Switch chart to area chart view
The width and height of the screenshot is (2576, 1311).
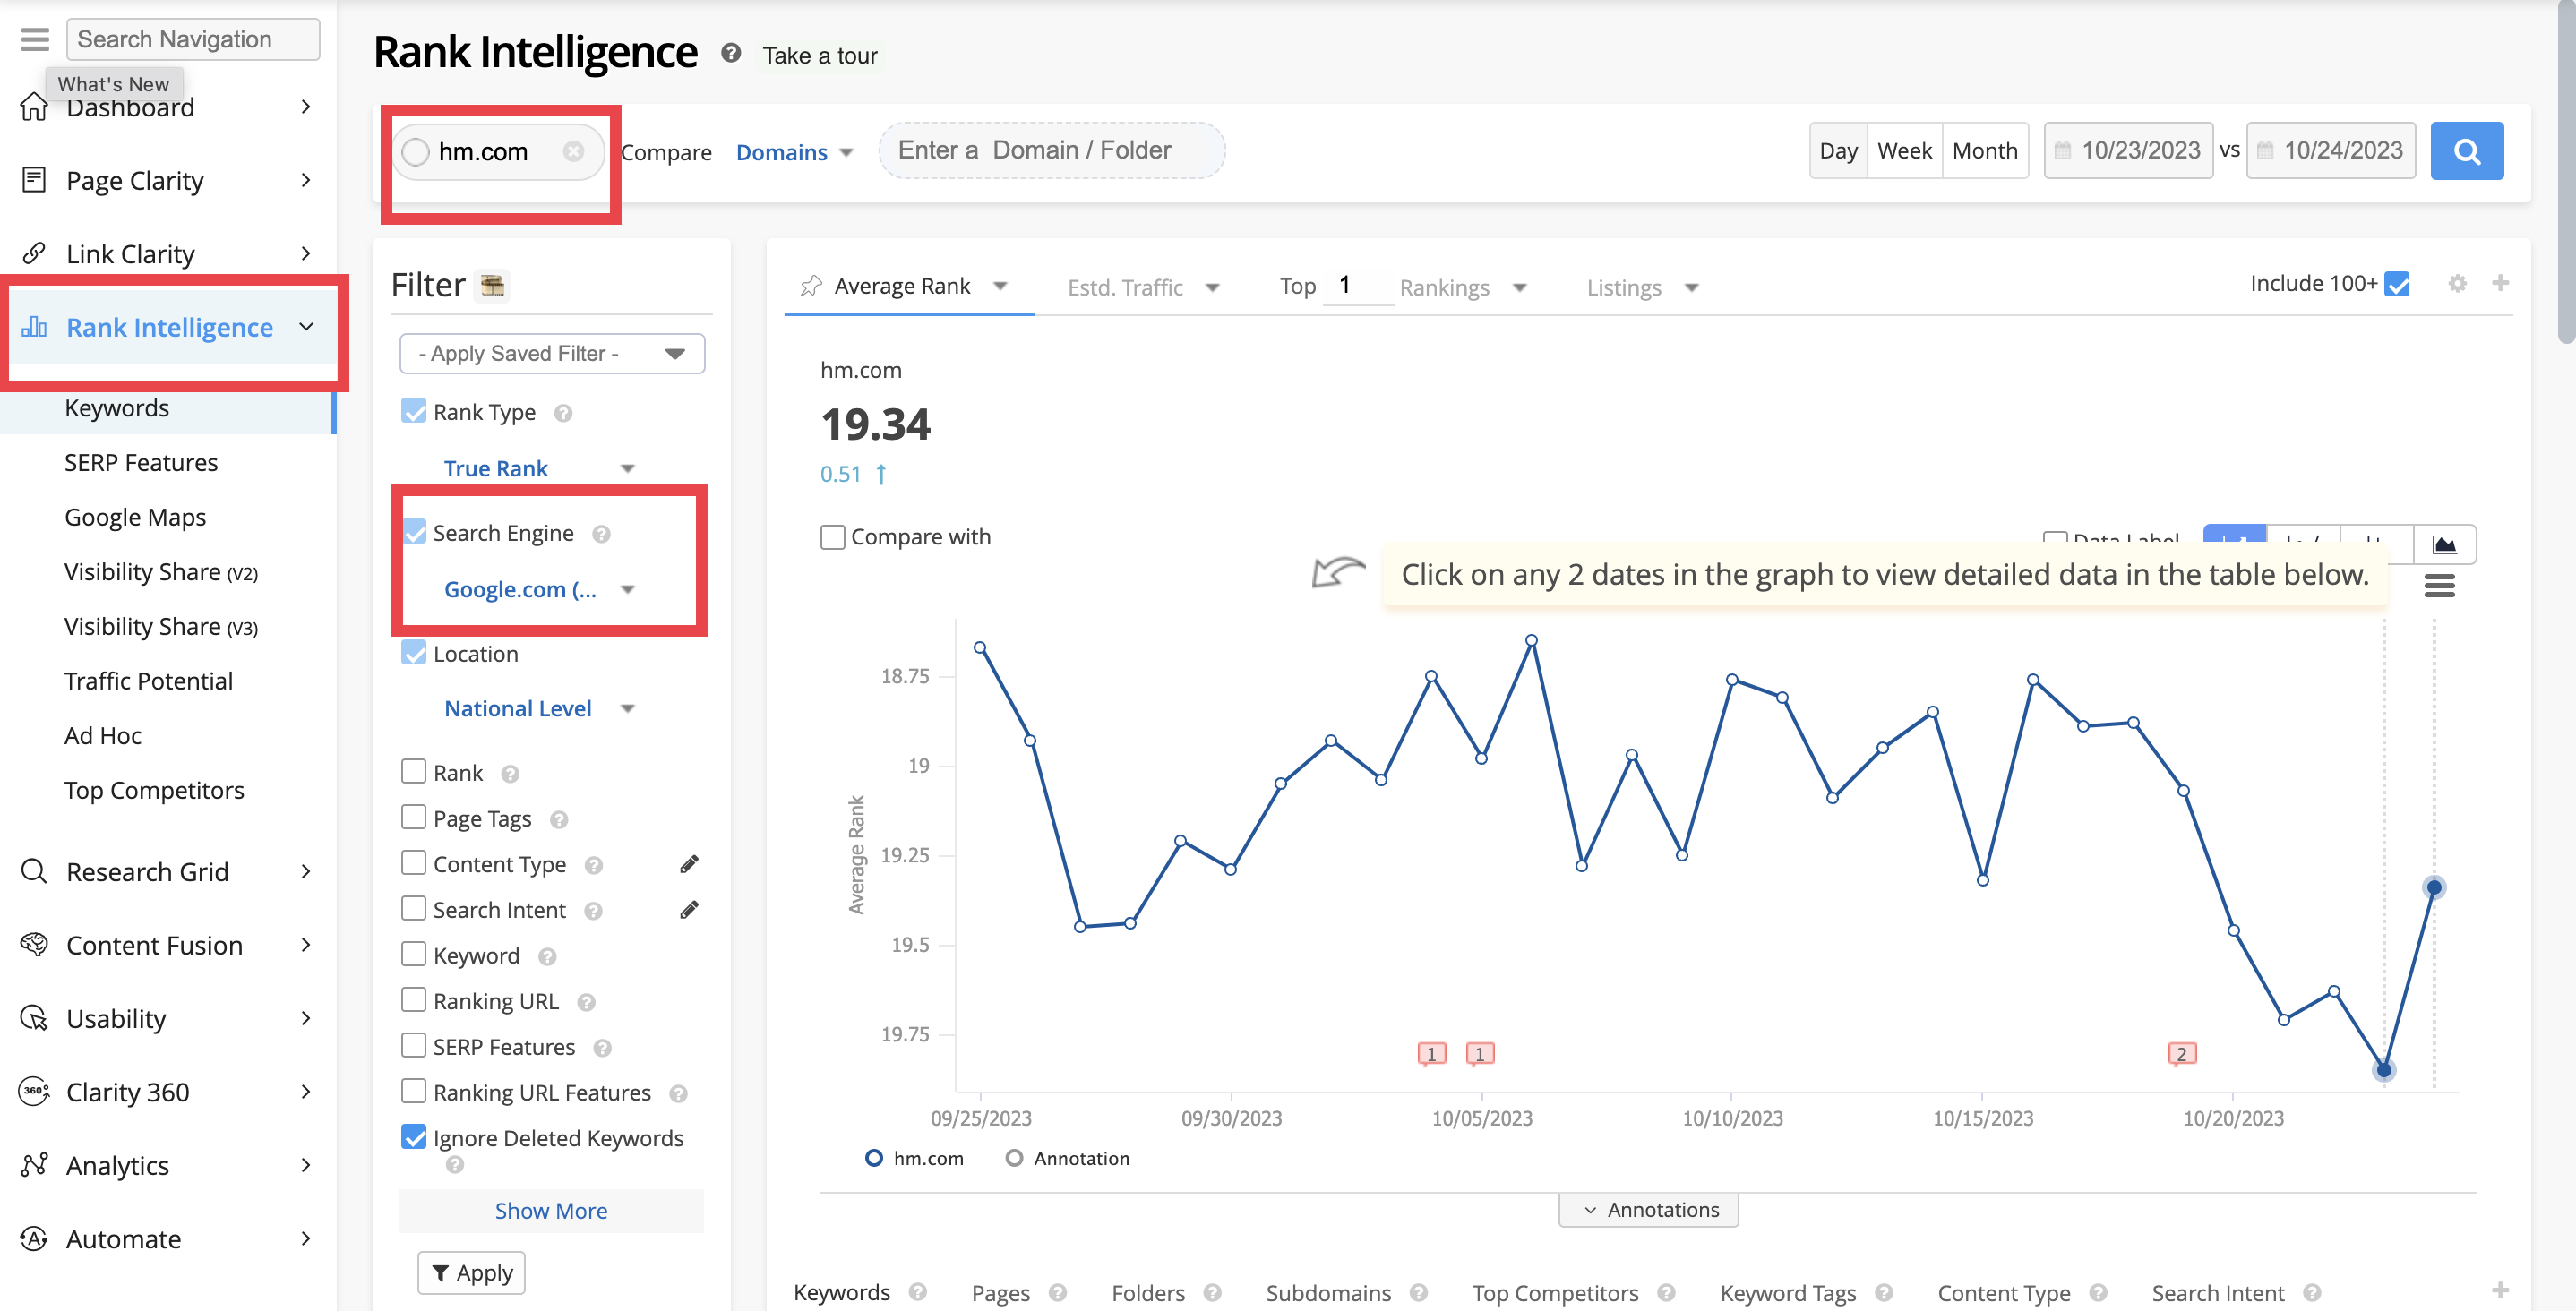[2443, 544]
